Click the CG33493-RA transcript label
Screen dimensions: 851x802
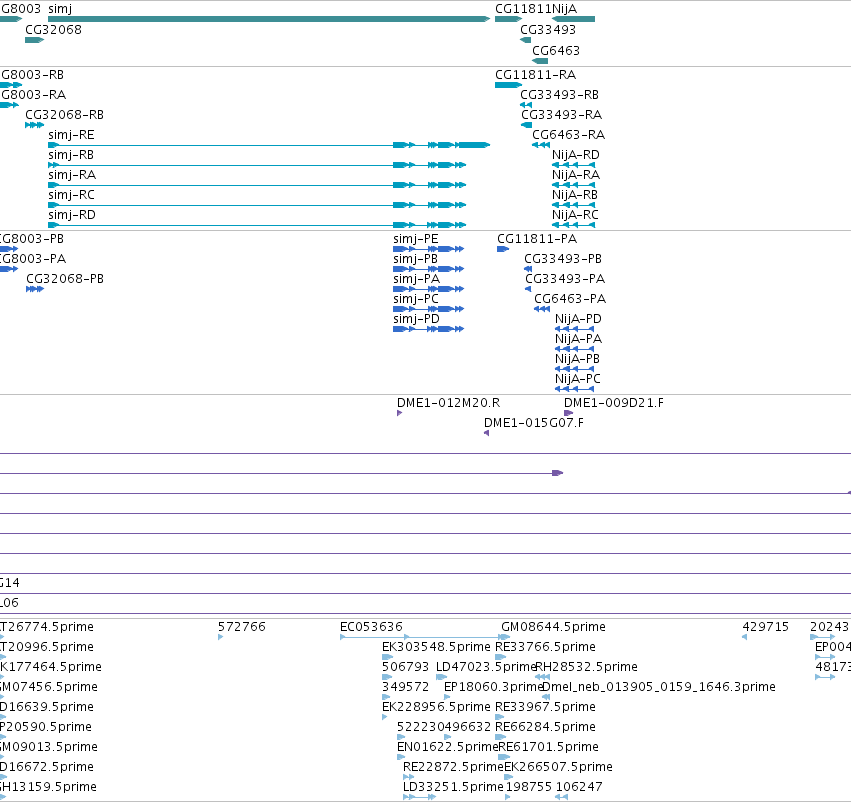click(561, 114)
